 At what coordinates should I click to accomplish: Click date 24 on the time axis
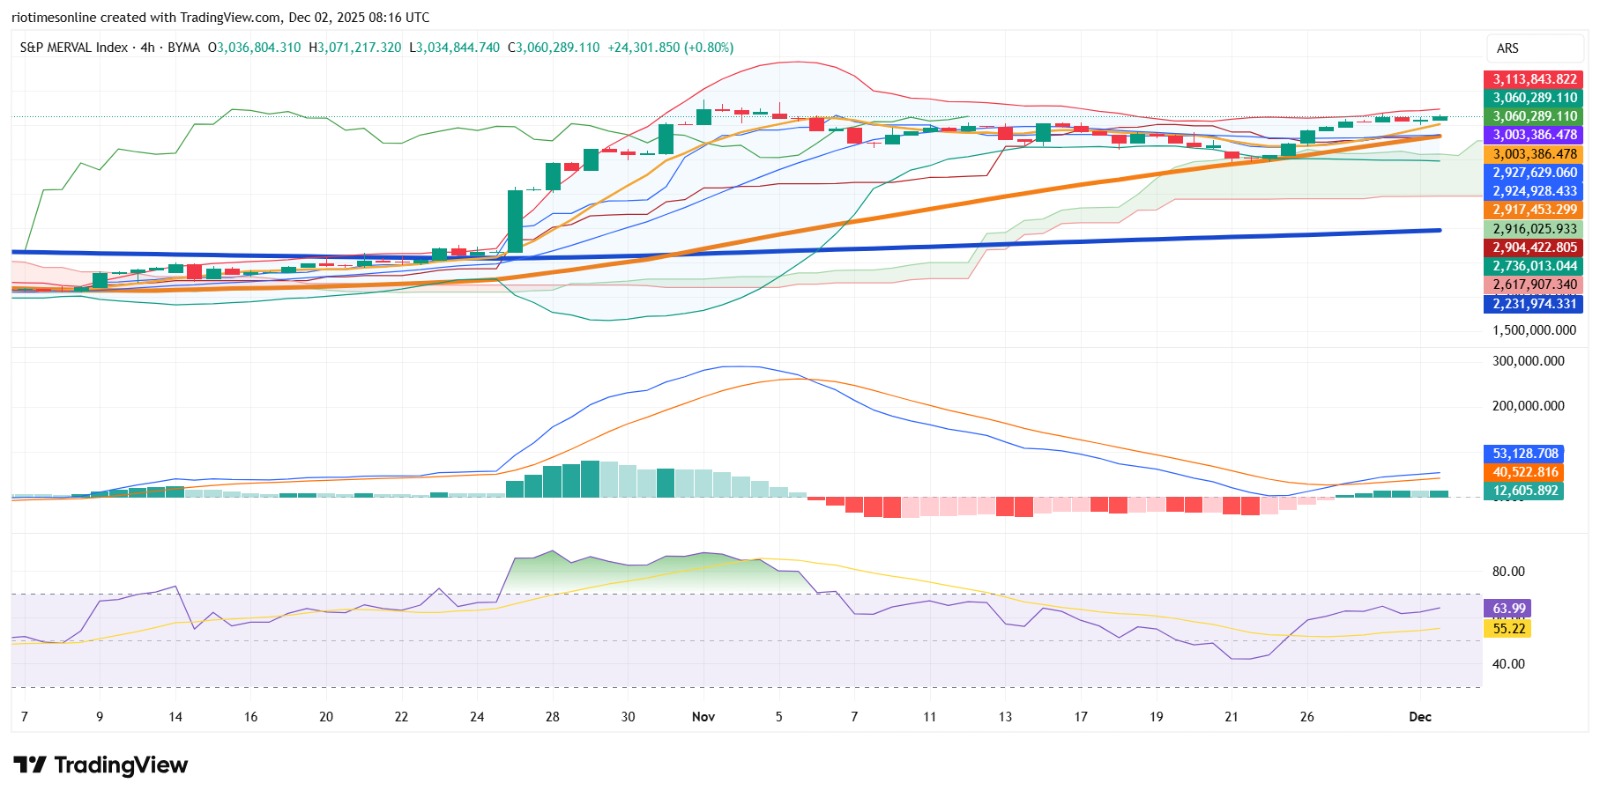click(477, 717)
